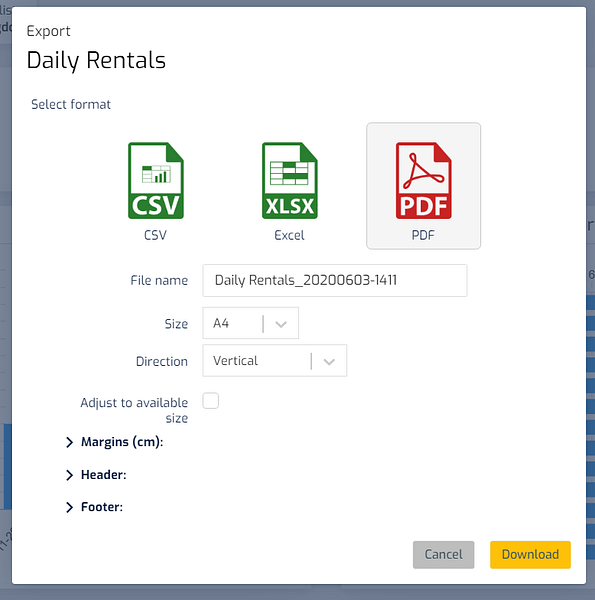The image size is (595, 600).
Task: Expand the Header section
Action: point(96,475)
